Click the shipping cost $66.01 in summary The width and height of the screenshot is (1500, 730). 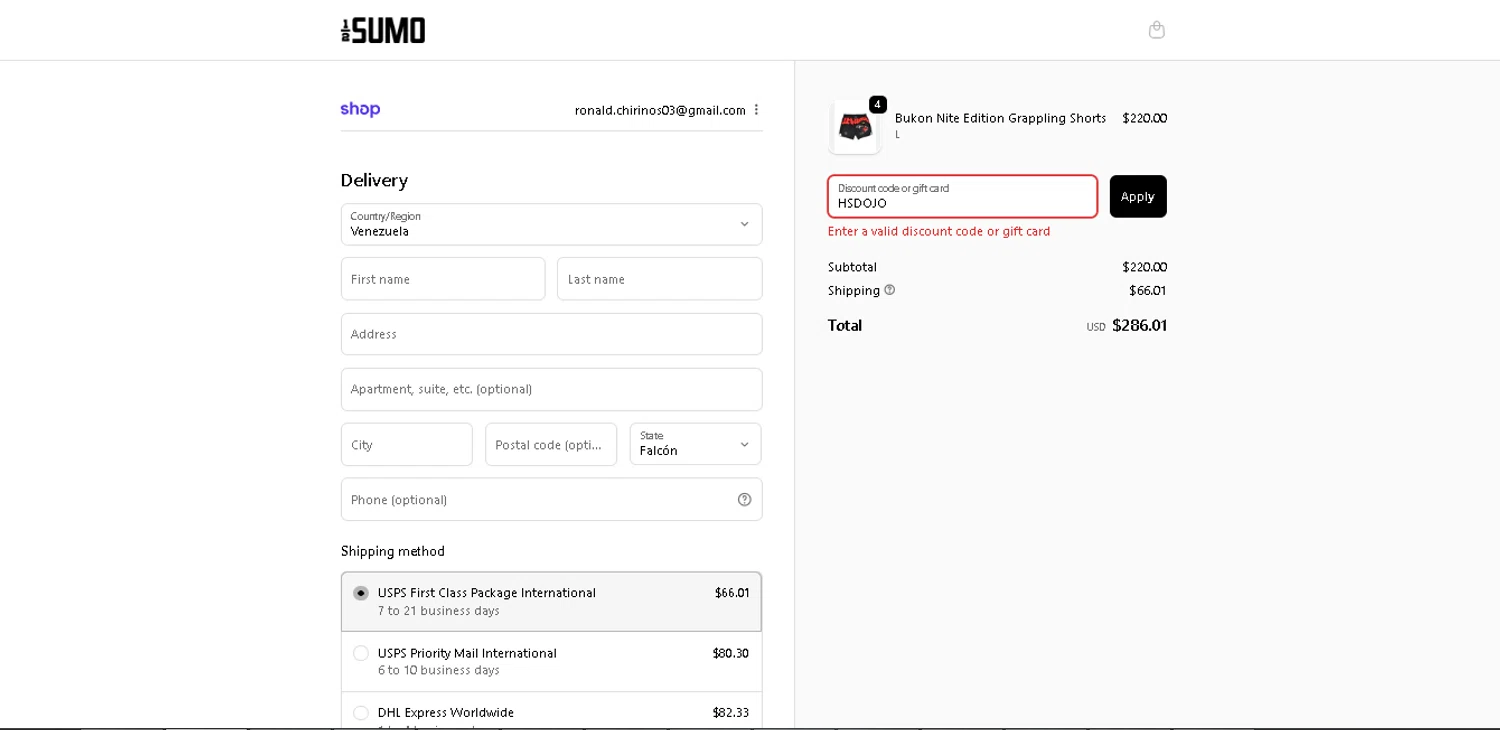pyautogui.click(x=1148, y=290)
